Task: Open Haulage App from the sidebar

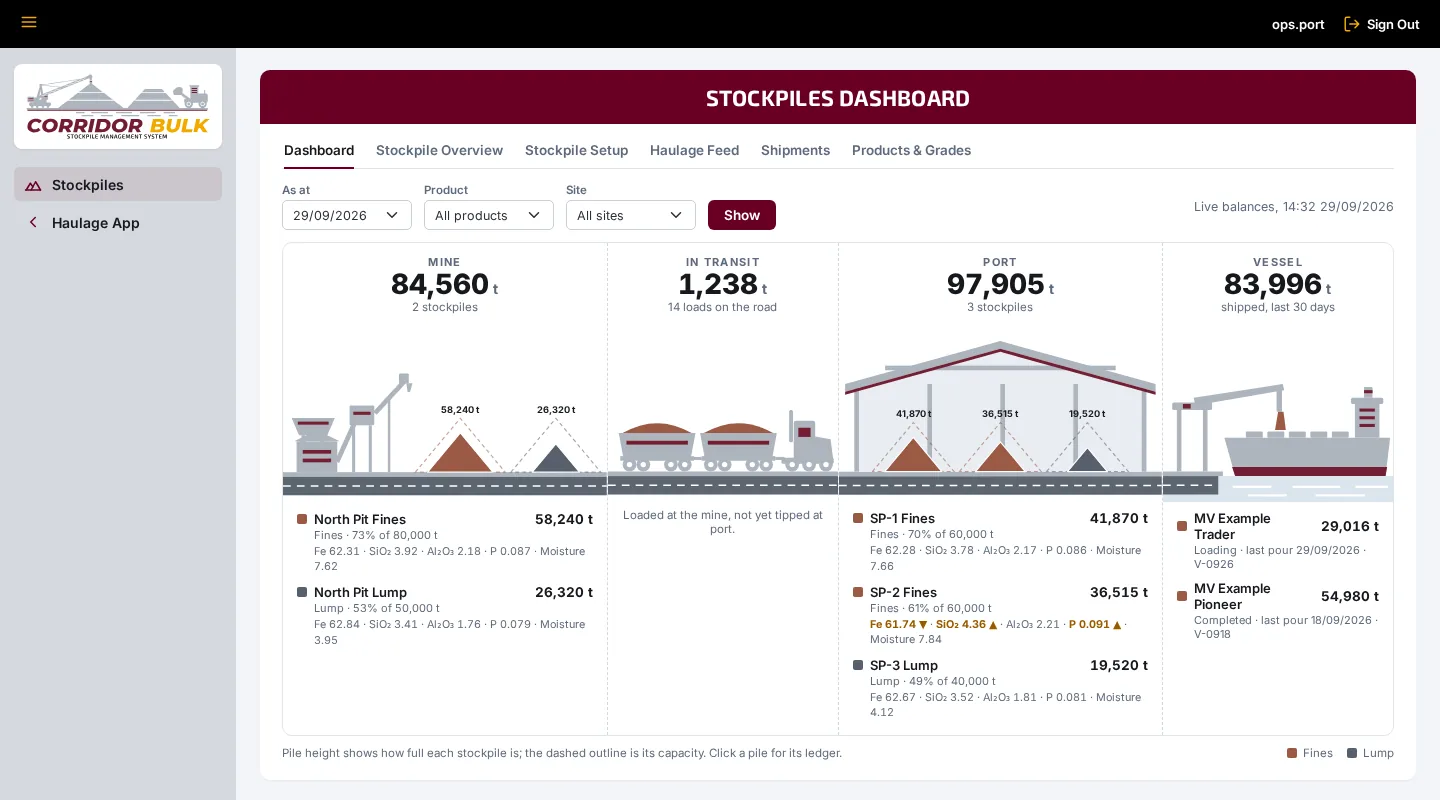Action: click(118, 223)
